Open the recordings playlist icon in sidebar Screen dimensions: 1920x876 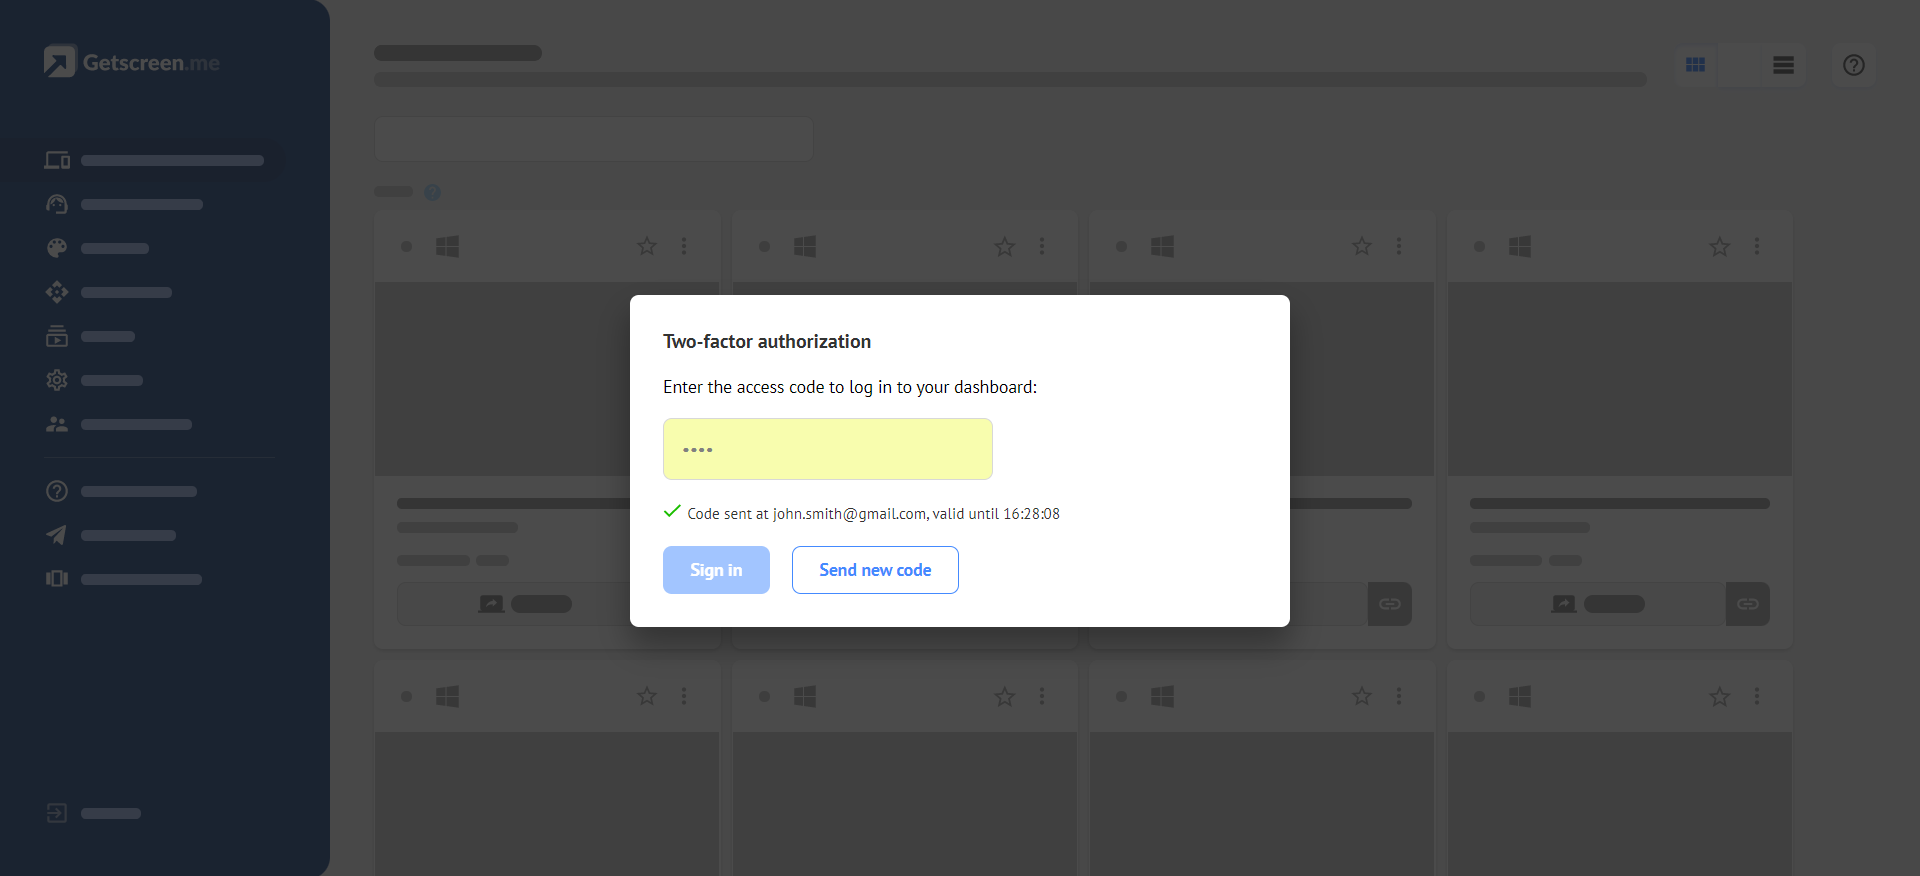click(x=57, y=336)
